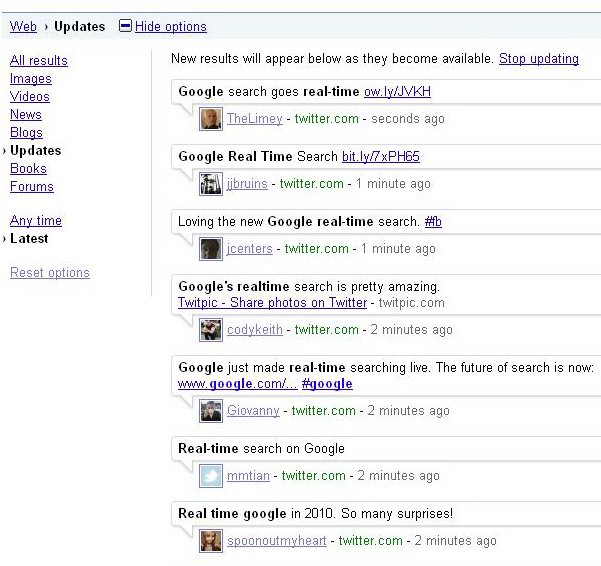601x566 pixels.
Task: Click 'Google Real Time Search' tweet text
Action: (x=258, y=156)
